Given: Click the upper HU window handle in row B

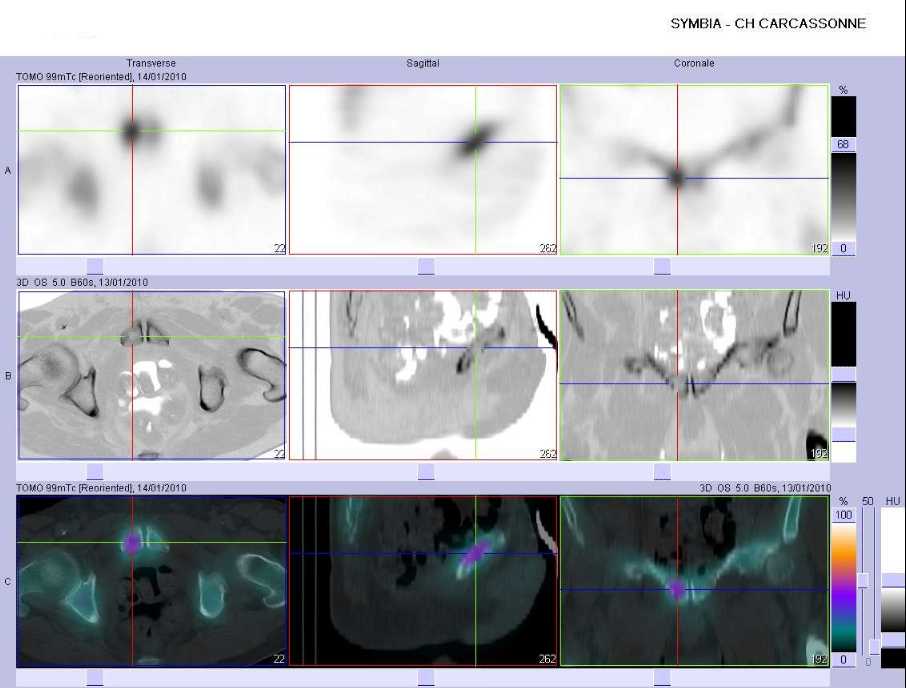Looking at the screenshot, I should [844, 374].
